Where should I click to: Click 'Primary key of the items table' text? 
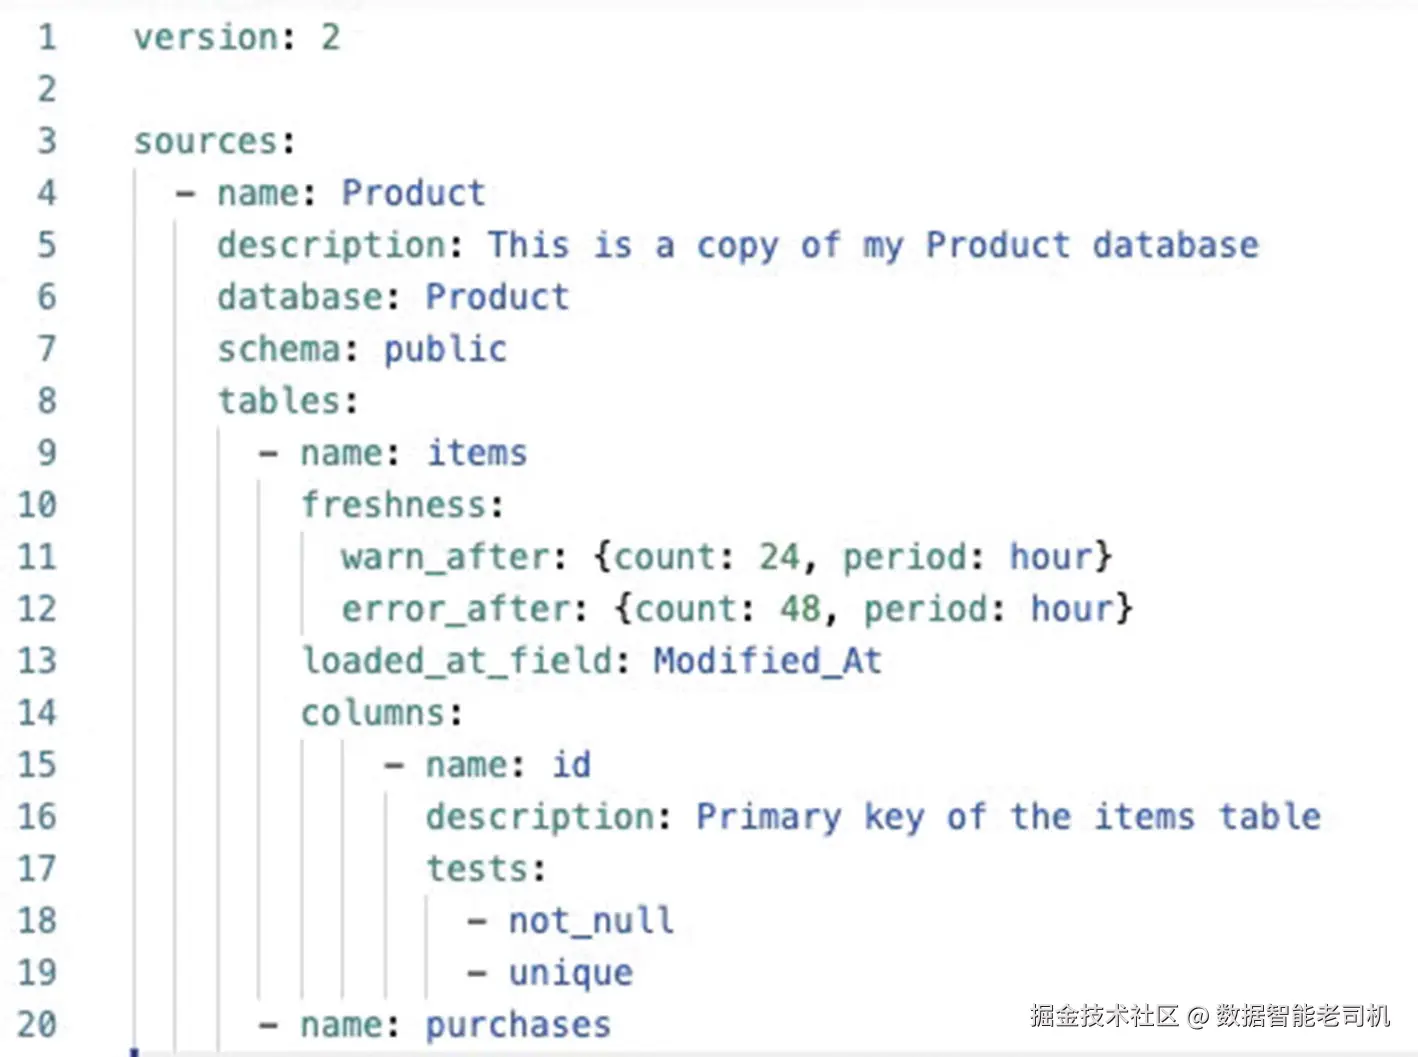pyautogui.click(x=1008, y=817)
